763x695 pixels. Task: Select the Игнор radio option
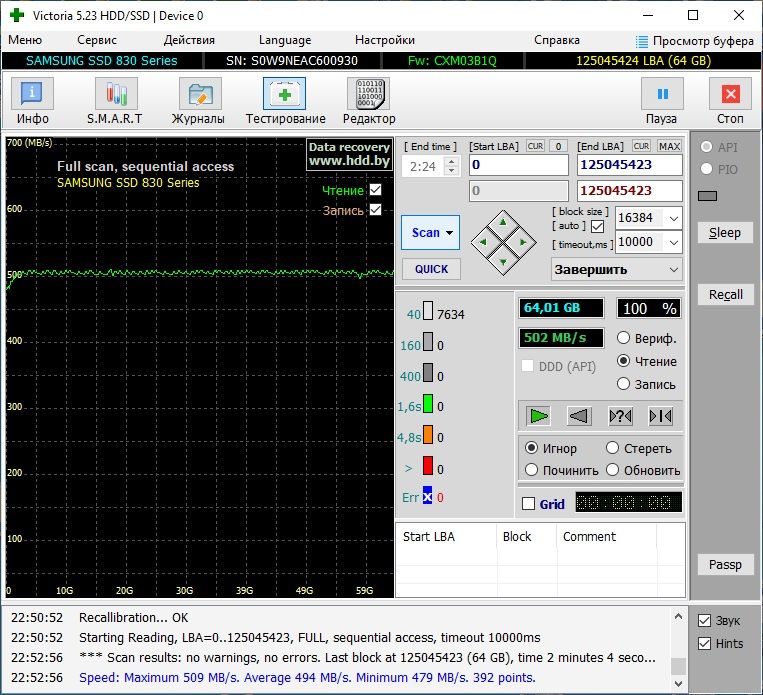click(531, 448)
